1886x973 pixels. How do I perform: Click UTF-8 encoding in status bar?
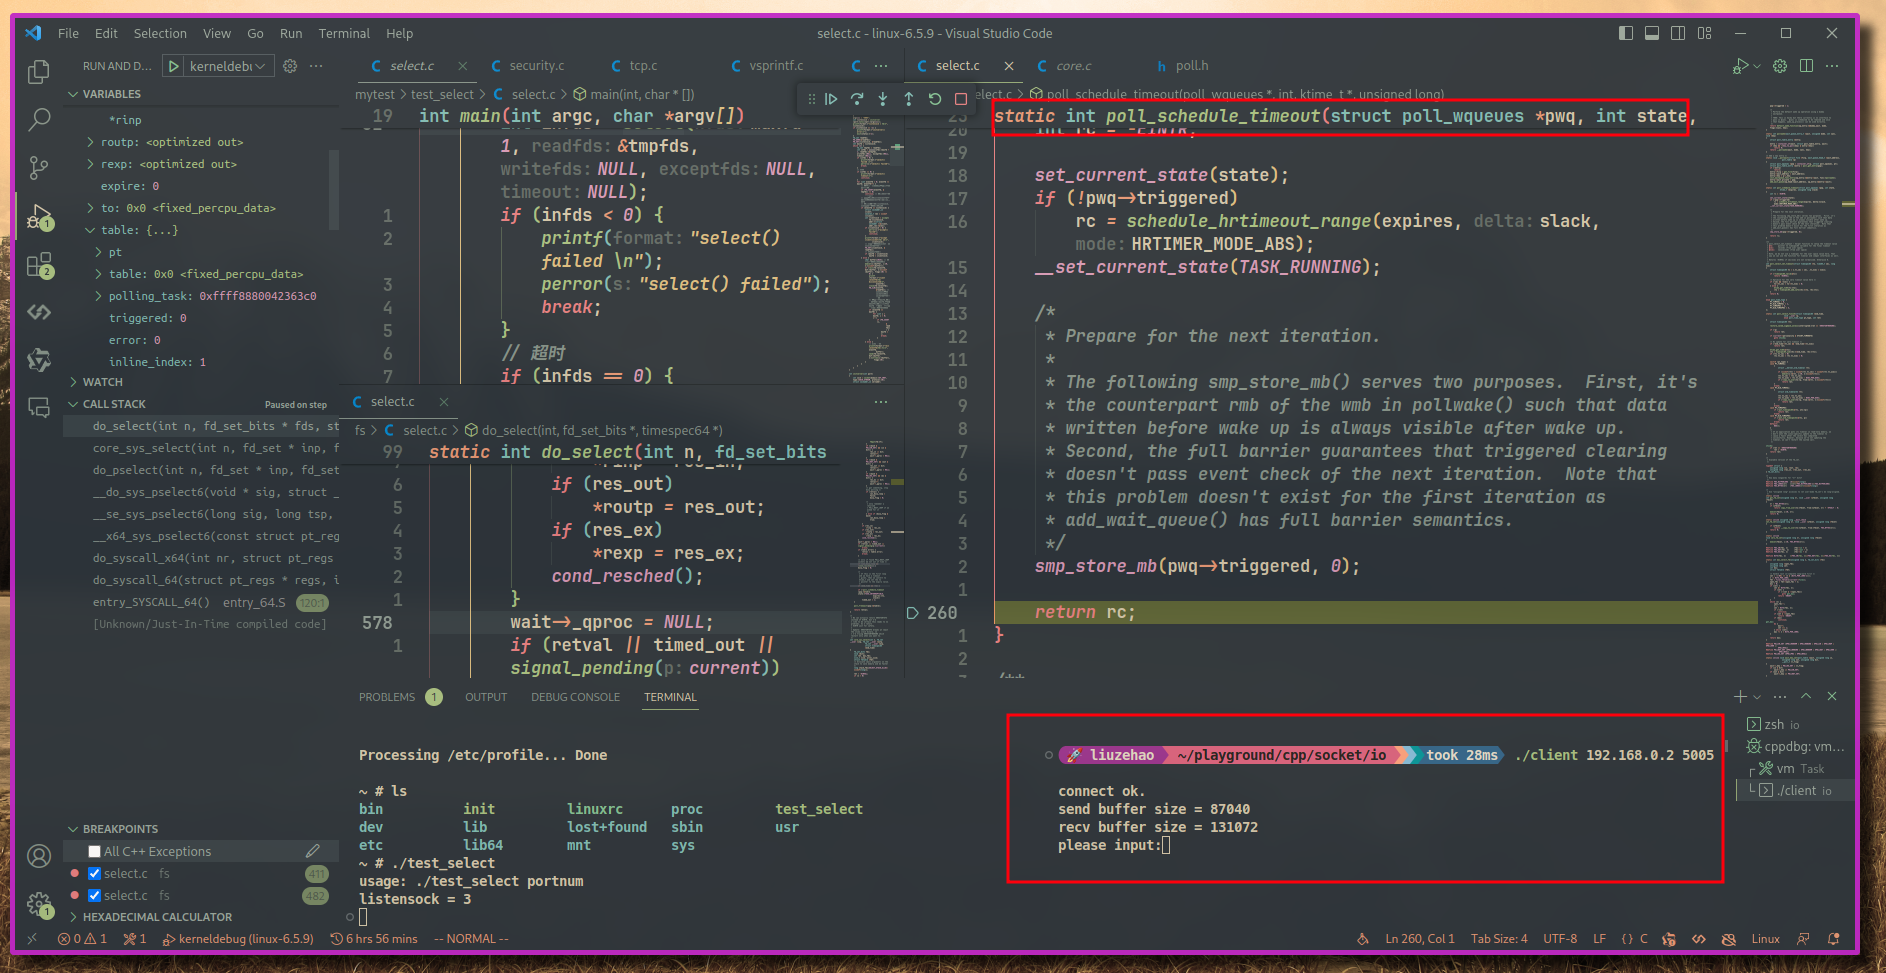(1560, 939)
